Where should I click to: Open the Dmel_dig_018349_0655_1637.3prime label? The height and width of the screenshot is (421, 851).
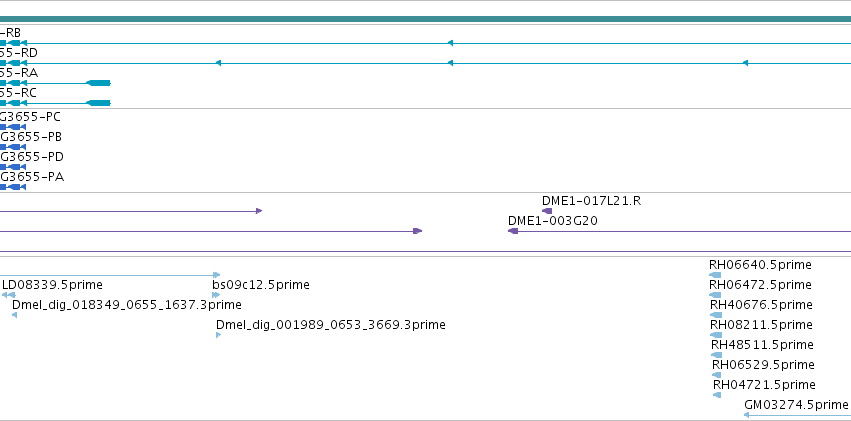tap(126, 305)
